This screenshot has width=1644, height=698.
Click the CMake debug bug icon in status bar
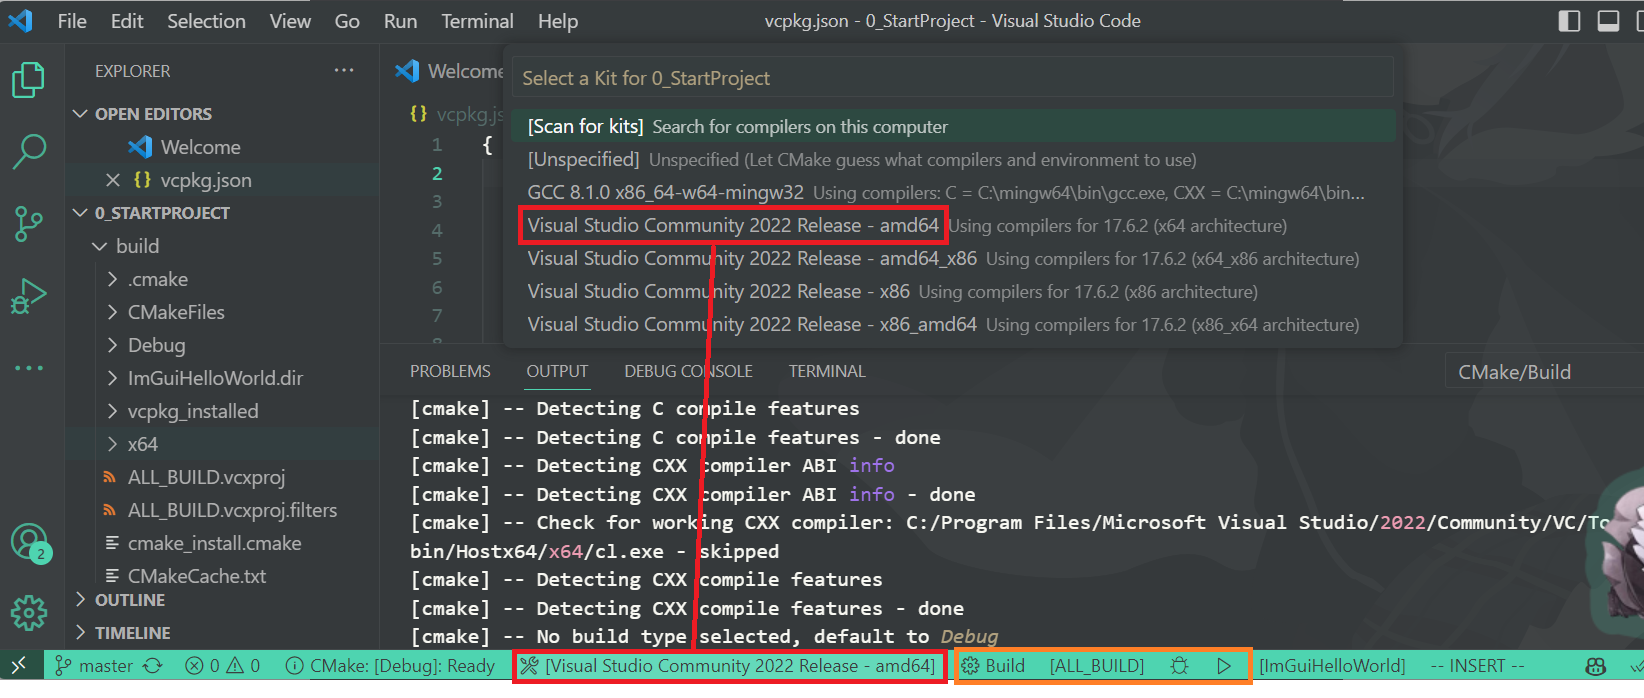tap(1180, 666)
